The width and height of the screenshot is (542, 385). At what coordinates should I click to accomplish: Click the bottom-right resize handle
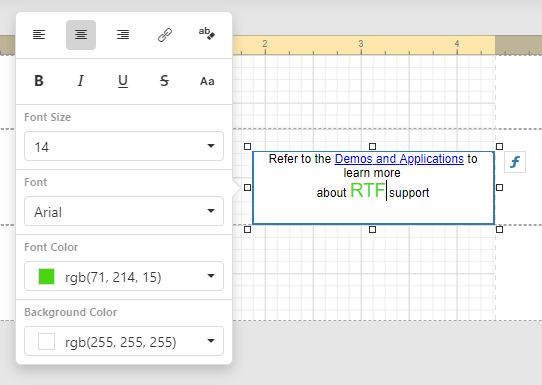click(499, 229)
